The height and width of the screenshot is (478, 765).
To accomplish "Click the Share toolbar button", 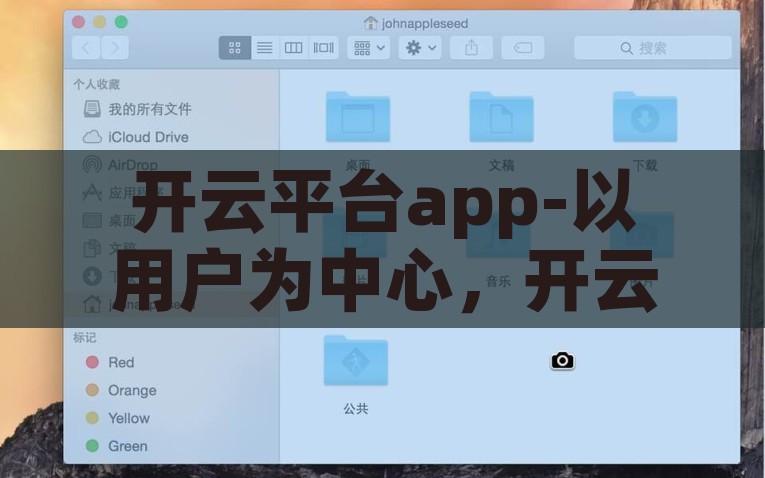I will click(x=471, y=48).
